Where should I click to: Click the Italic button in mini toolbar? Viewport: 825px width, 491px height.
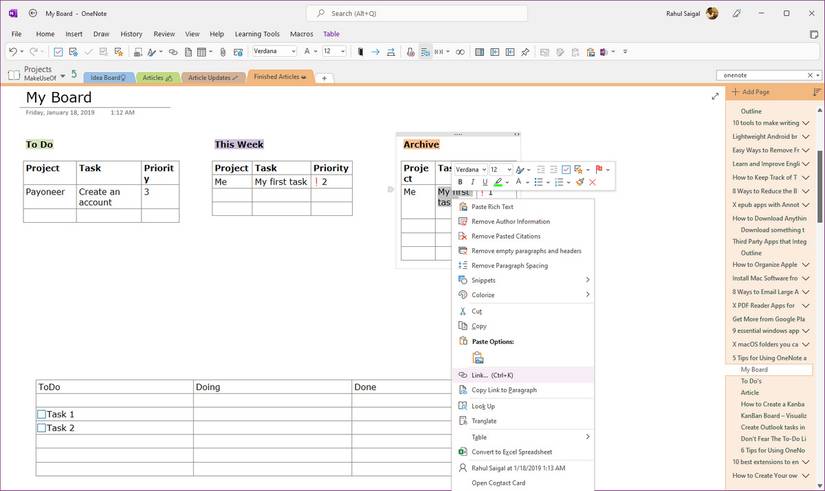(472, 182)
